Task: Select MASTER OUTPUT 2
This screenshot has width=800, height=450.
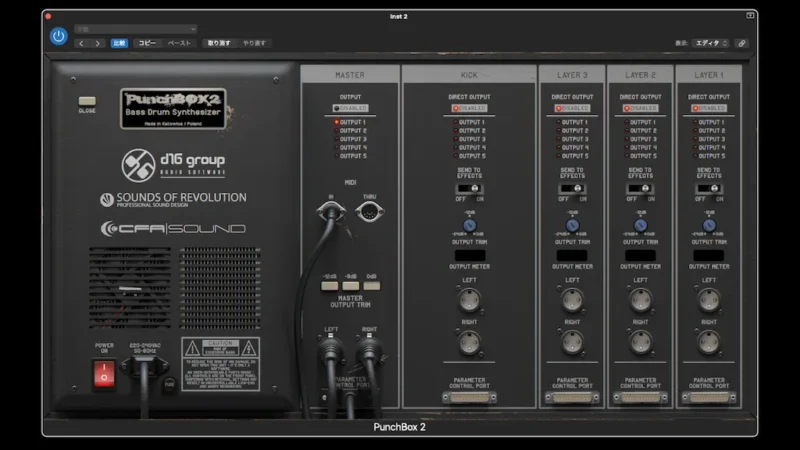Action: (x=350, y=131)
